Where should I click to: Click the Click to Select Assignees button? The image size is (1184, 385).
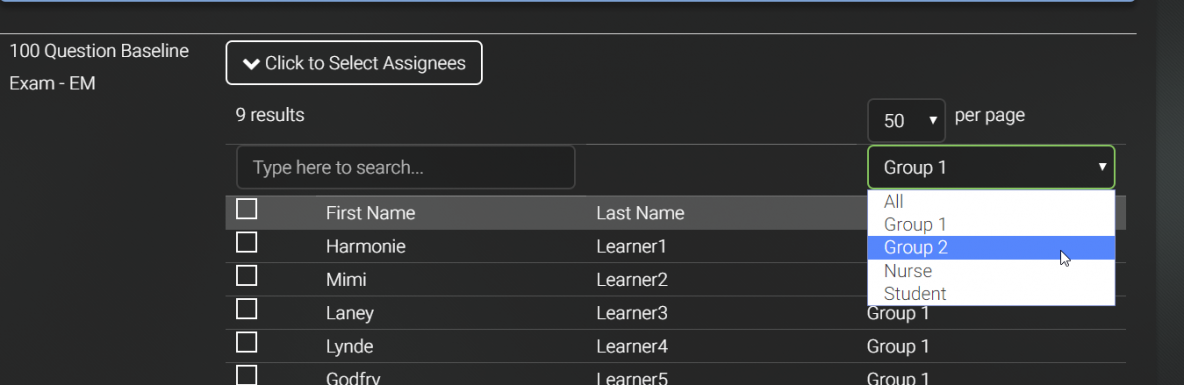coord(353,63)
